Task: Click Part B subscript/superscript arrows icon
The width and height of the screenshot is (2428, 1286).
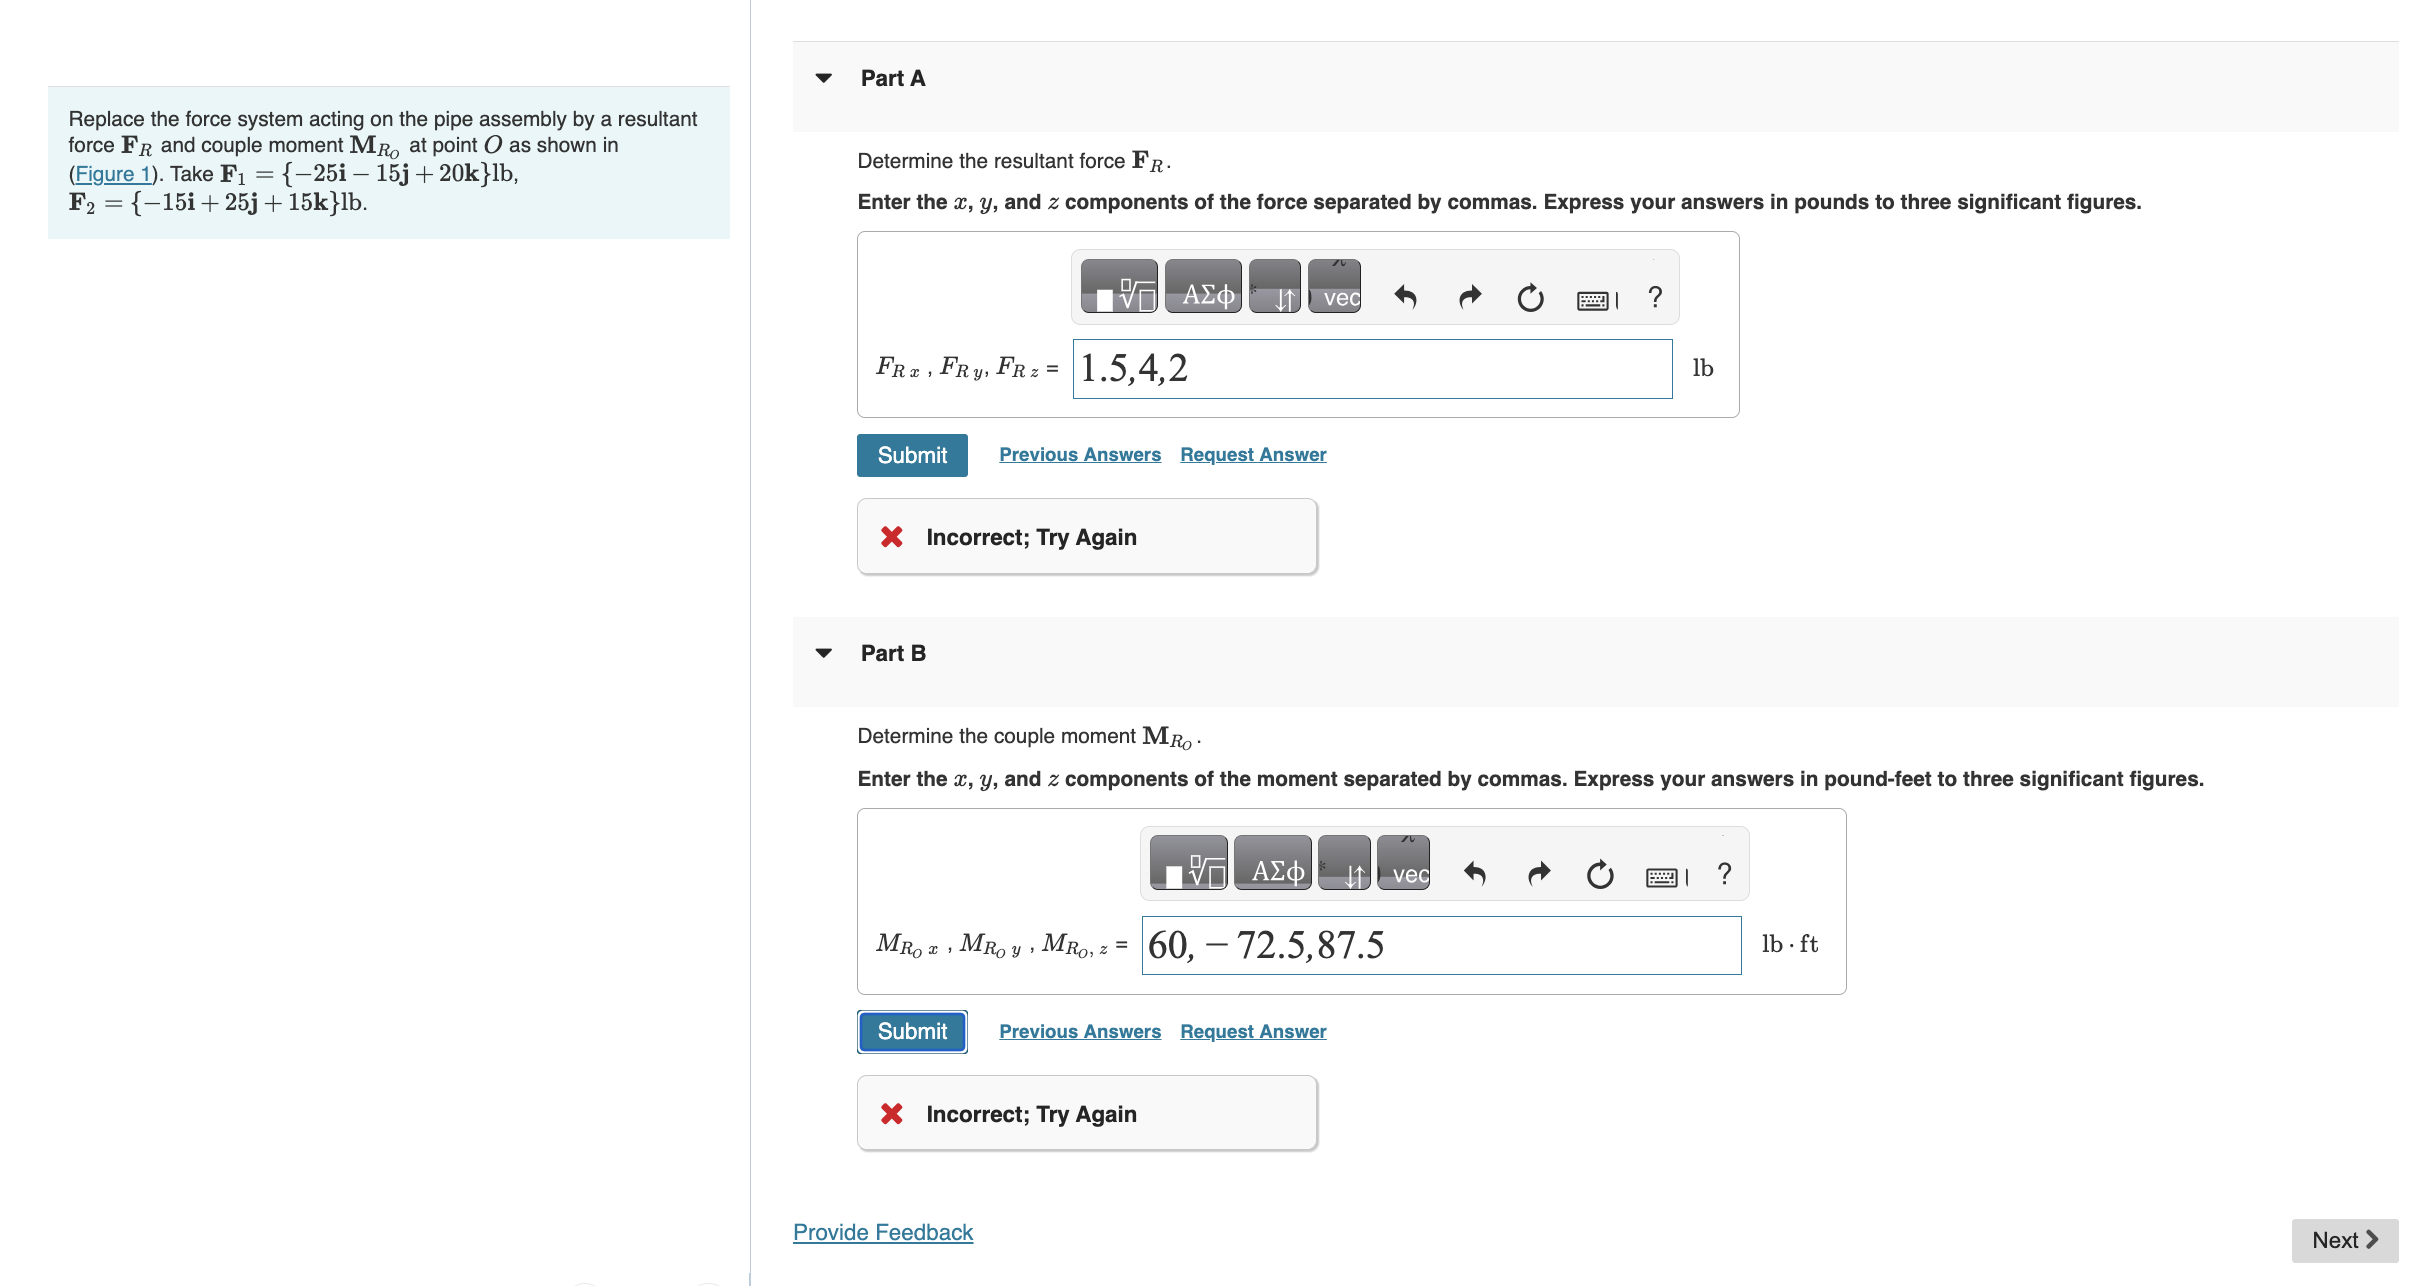Action: click(1344, 864)
